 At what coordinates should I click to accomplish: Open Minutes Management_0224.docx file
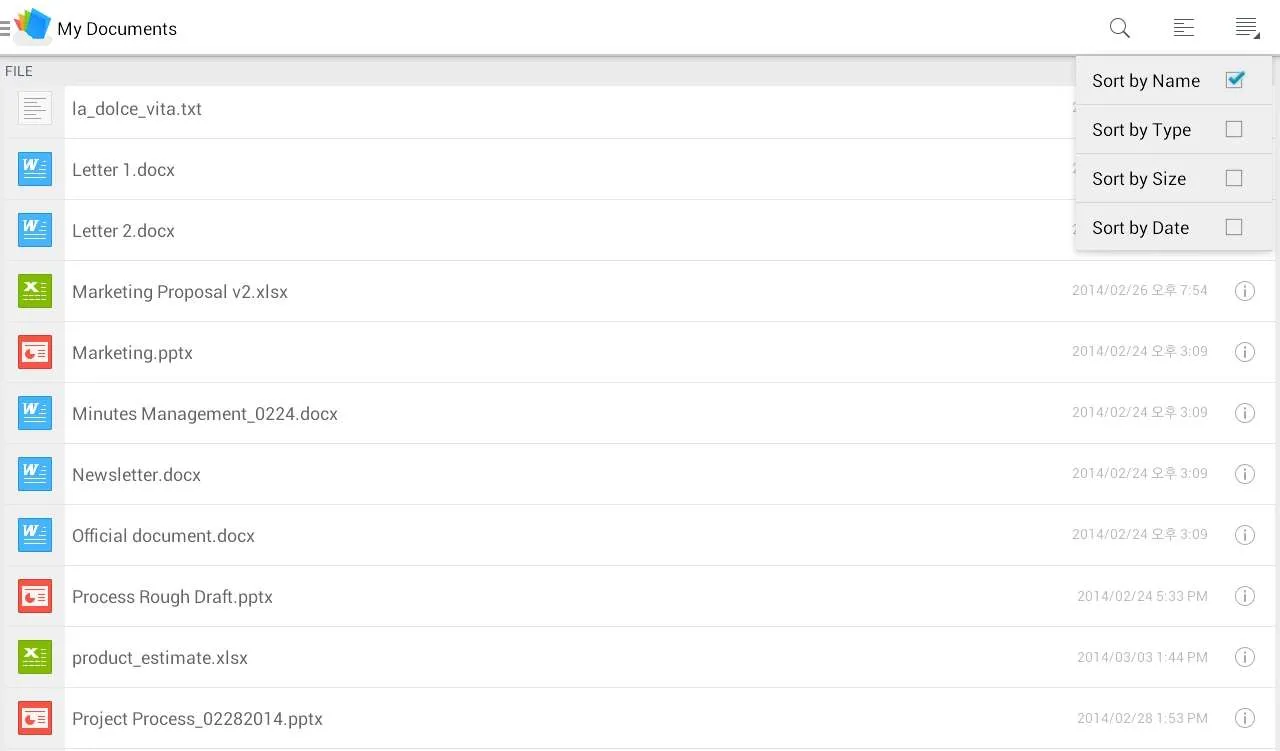[640, 413]
